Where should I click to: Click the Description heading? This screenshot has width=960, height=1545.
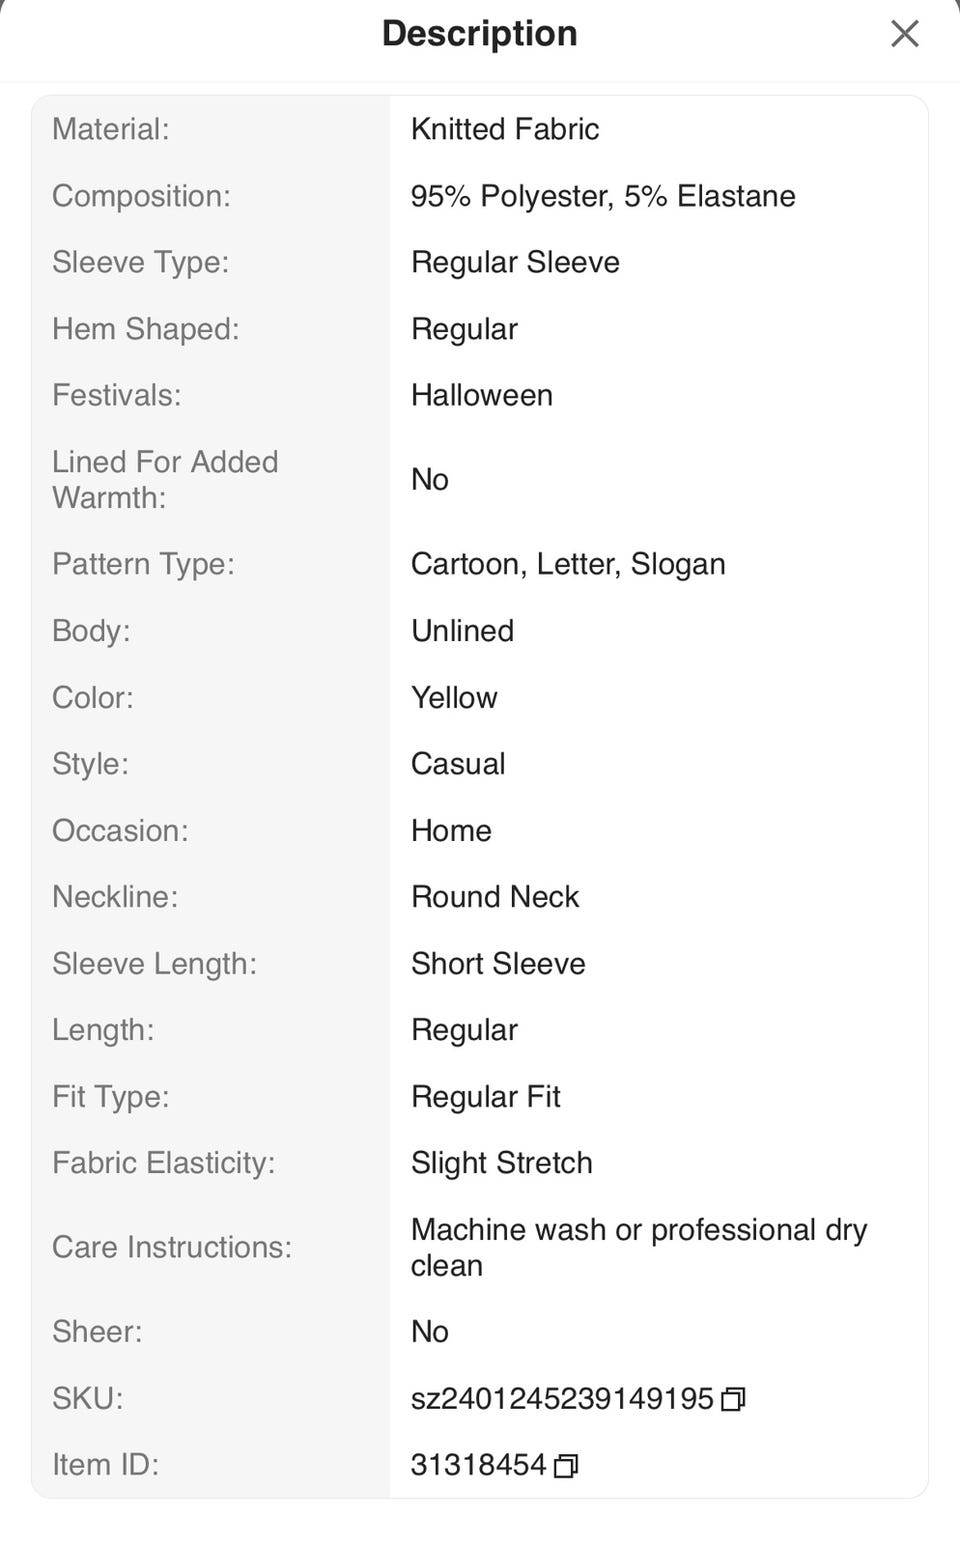point(479,34)
